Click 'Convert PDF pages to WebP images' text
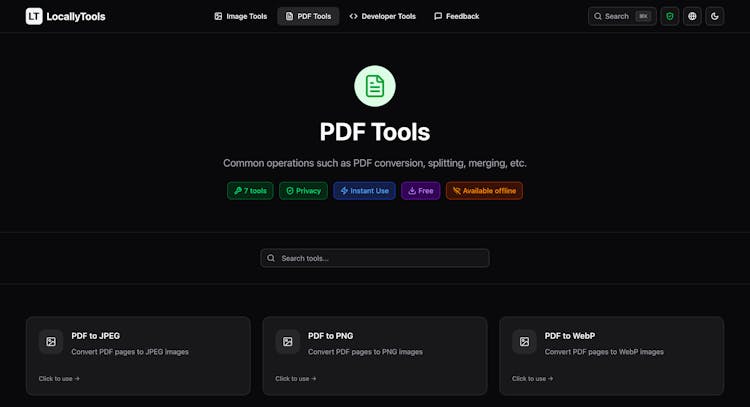 coord(604,352)
